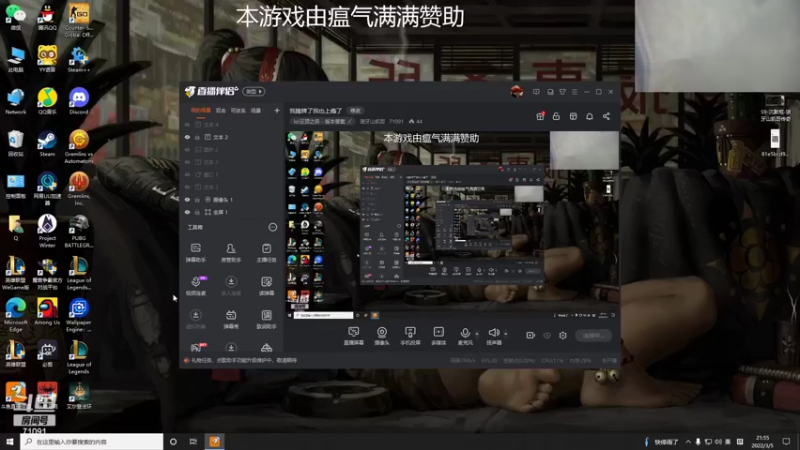Switch to the 我的场景 tab
The image size is (800, 450).
point(201,110)
